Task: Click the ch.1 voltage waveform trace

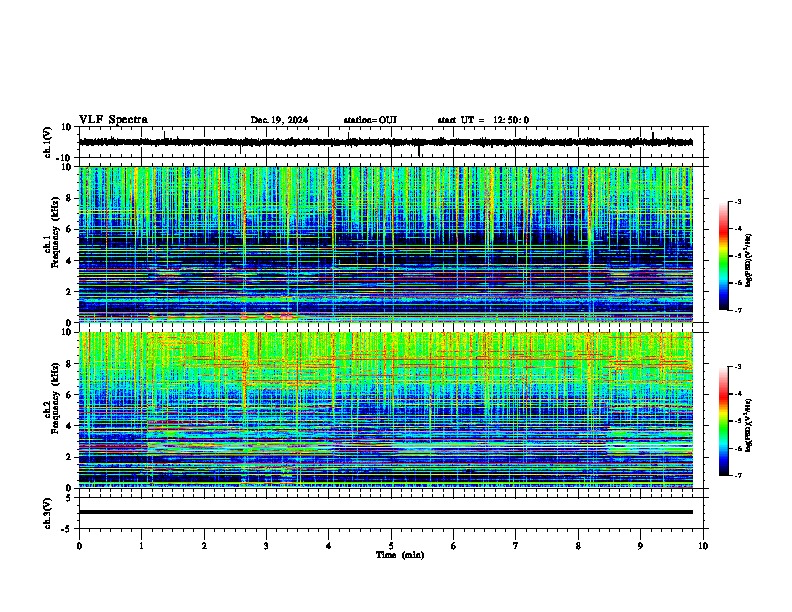Action: click(386, 142)
